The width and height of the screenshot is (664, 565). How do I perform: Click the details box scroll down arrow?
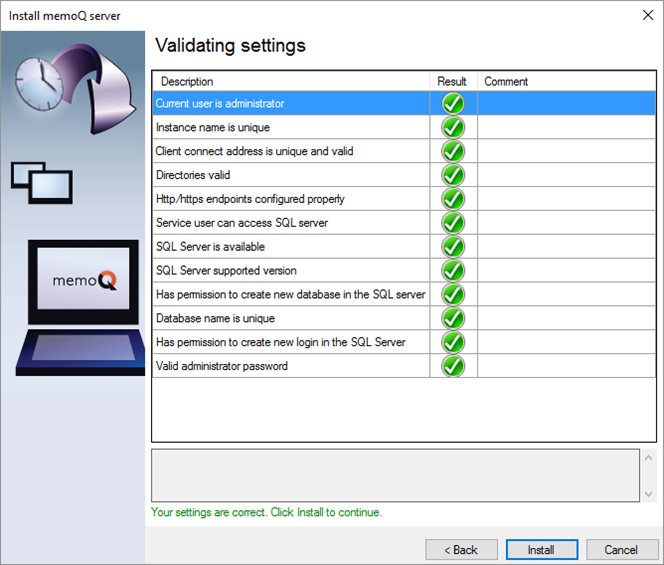(648, 494)
